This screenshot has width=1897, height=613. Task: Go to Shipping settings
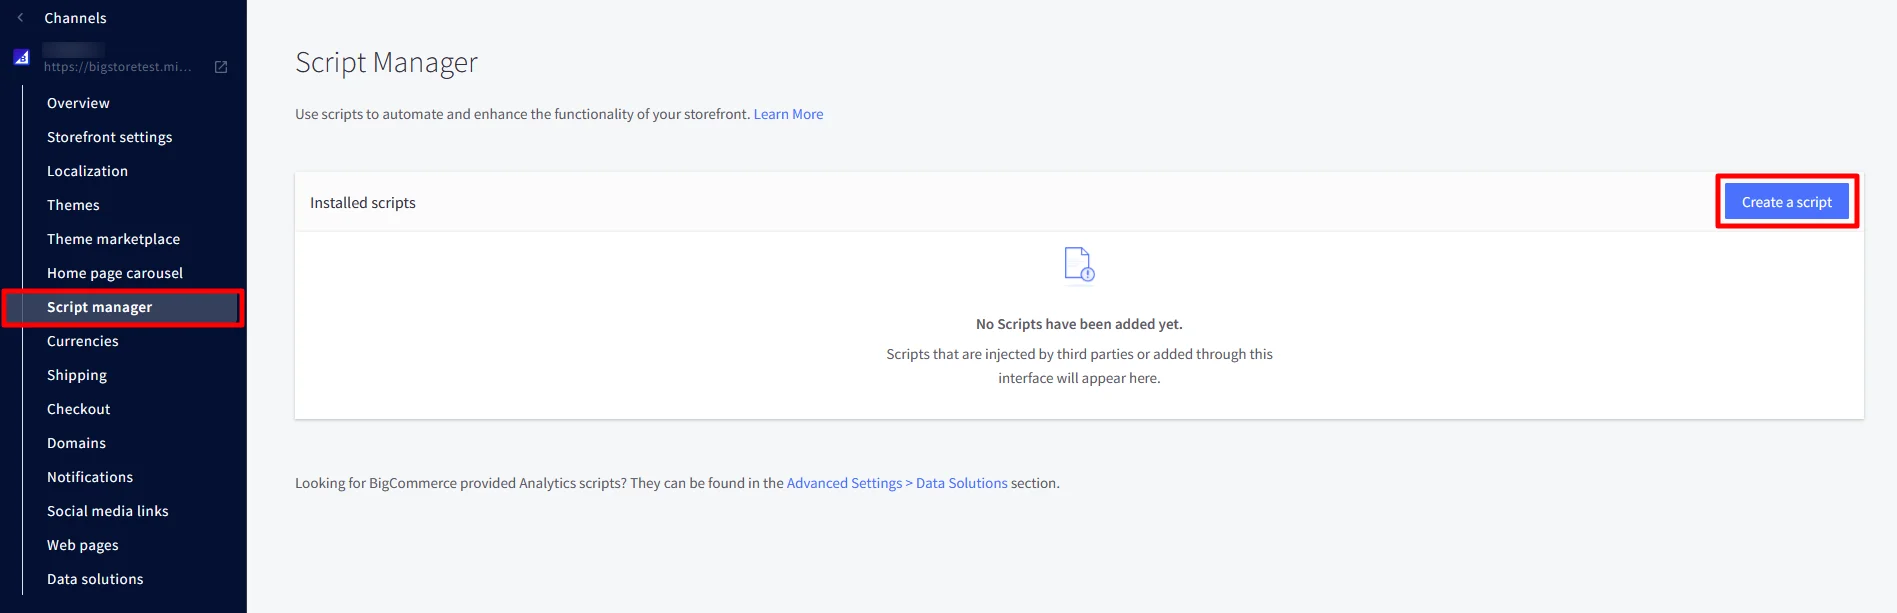77,375
